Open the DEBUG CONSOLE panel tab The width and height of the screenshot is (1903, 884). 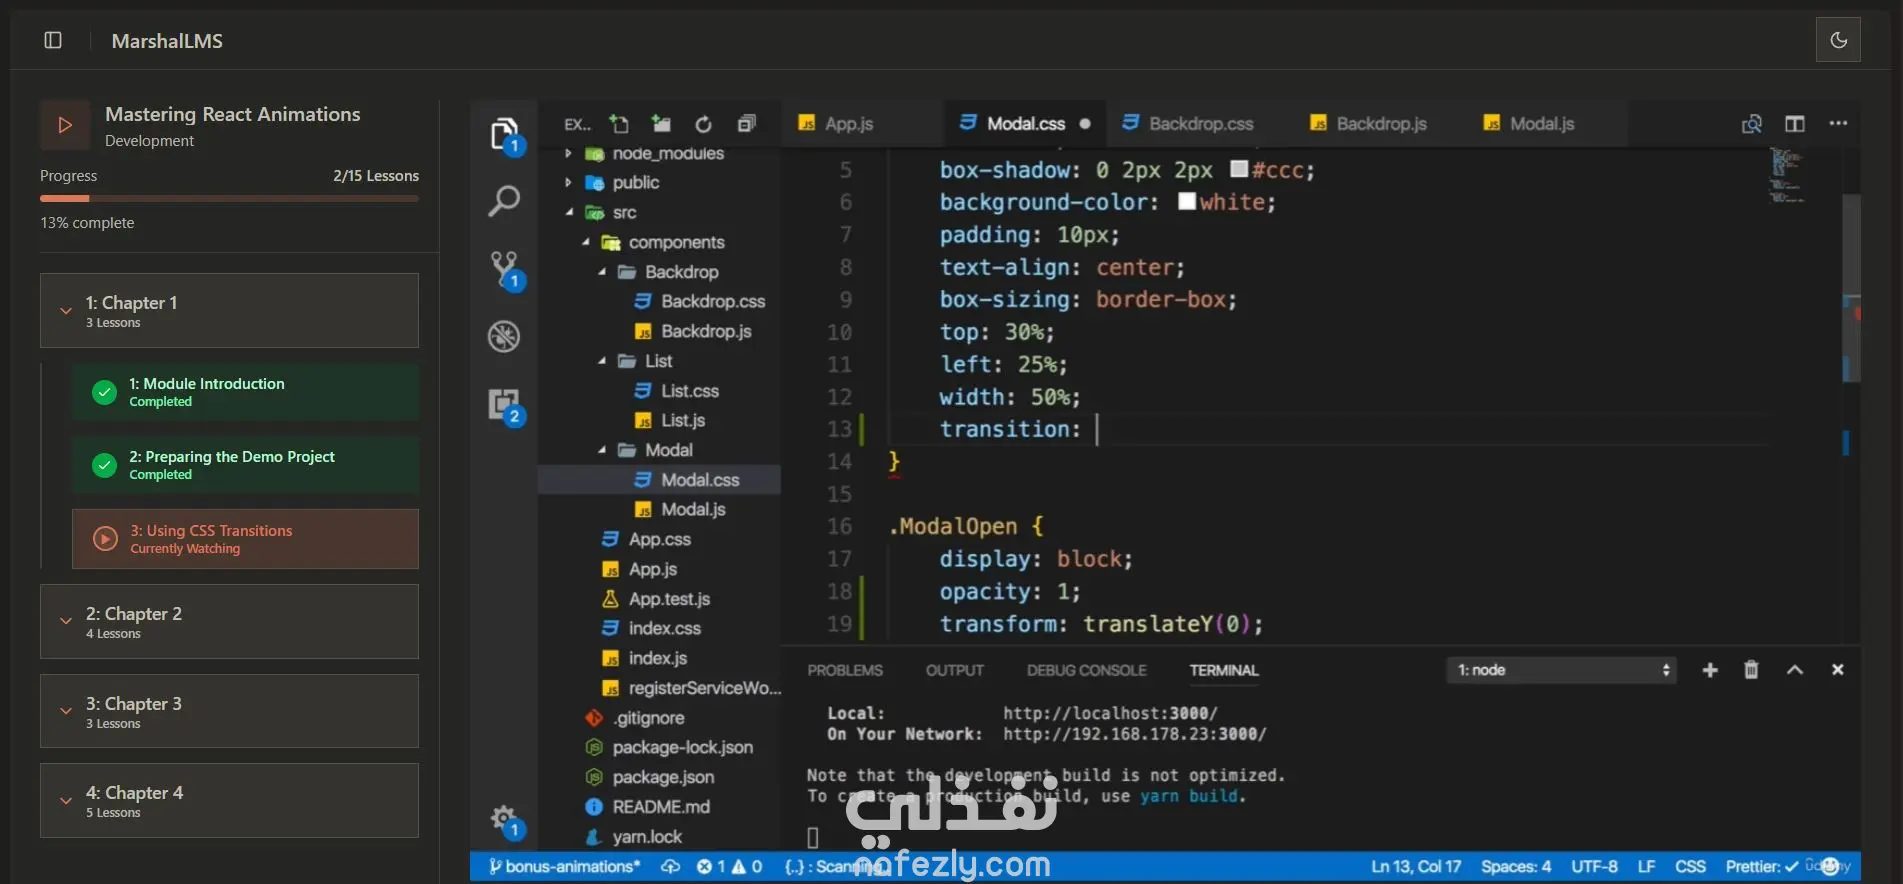click(x=1087, y=670)
